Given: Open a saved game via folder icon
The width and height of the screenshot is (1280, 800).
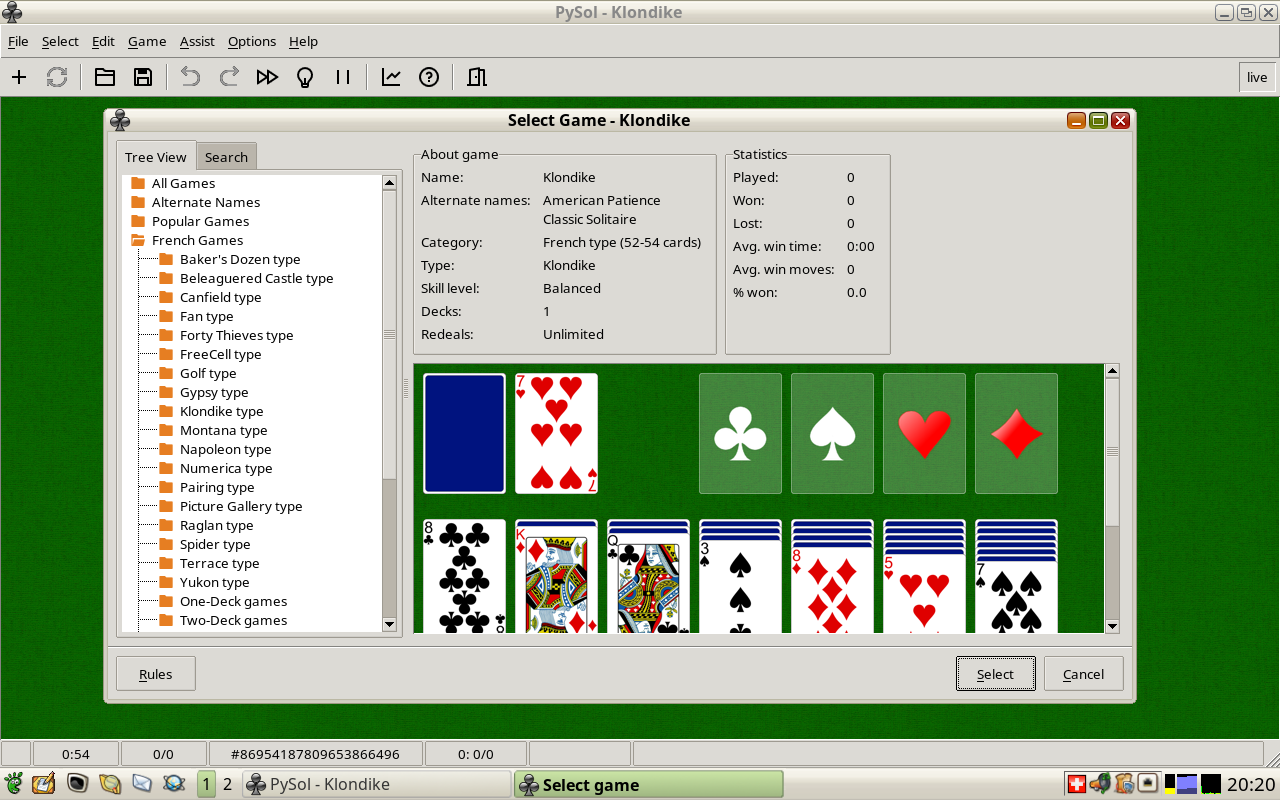Looking at the screenshot, I should click(x=105, y=77).
